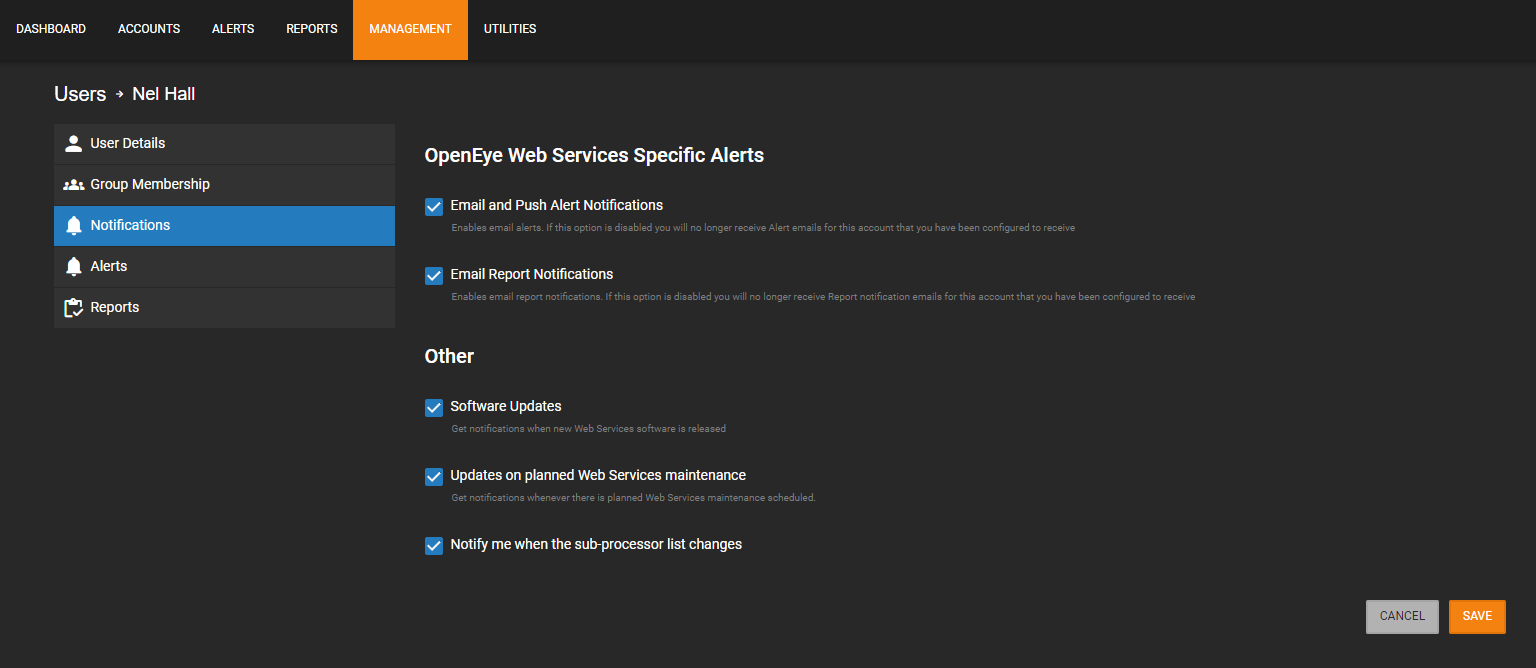The height and width of the screenshot is (668, 1536).
Task: Click the Alerts bell icon in sidebar
Action: [x=73, y=267]
